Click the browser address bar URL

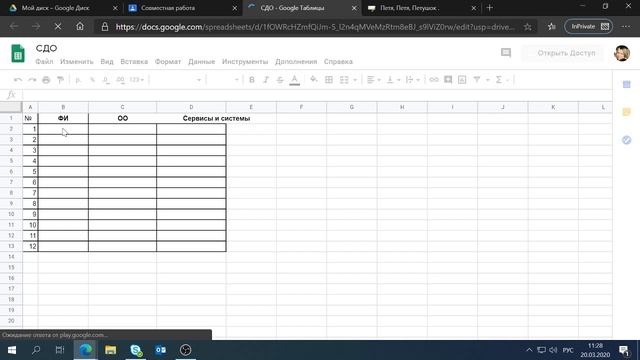pos(314,27)
